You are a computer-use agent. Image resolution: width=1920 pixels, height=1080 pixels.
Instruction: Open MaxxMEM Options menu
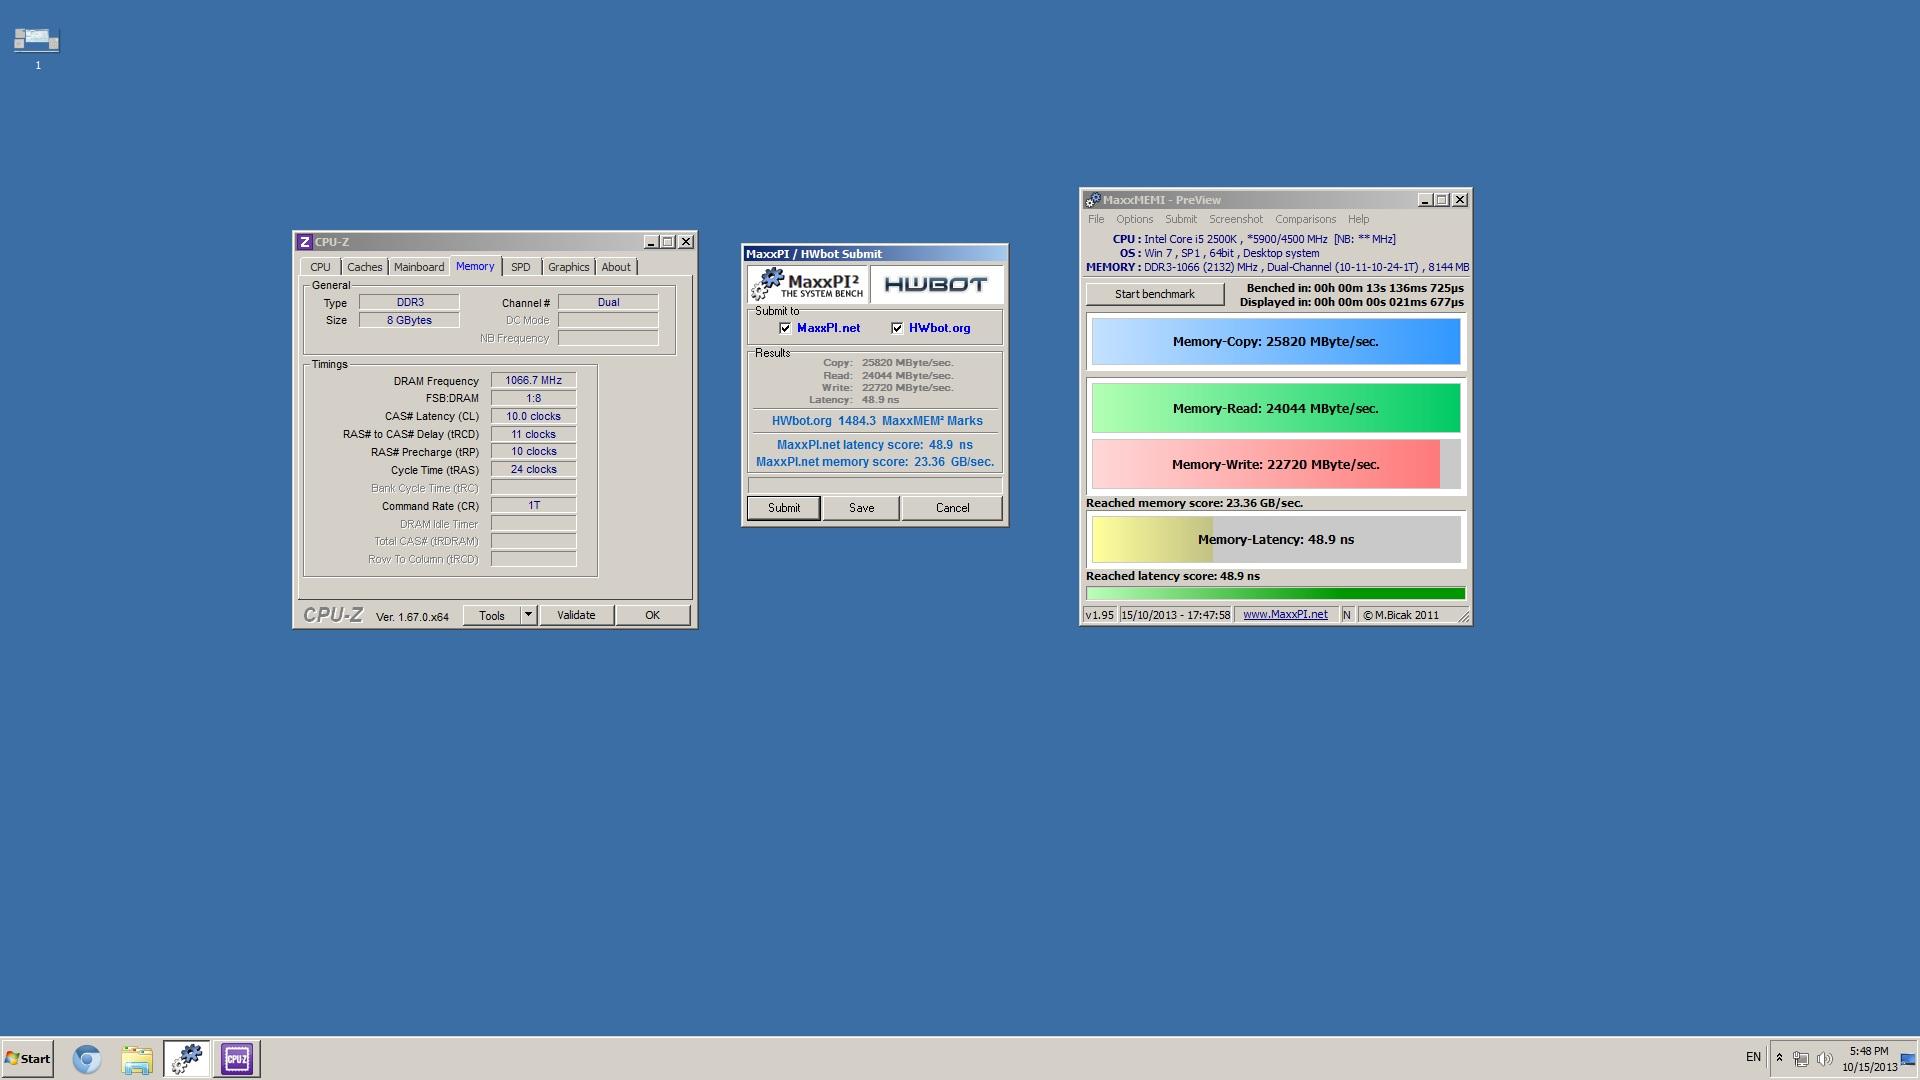coord(1134,219)
